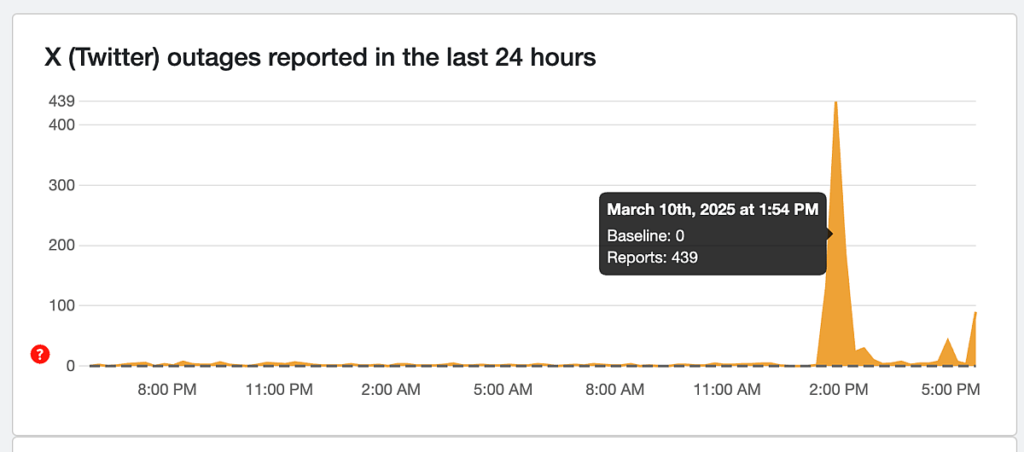Screen dimensions: 1024x452
Task: Click the 2:00 AM time axis label
Action: [391, 389]
